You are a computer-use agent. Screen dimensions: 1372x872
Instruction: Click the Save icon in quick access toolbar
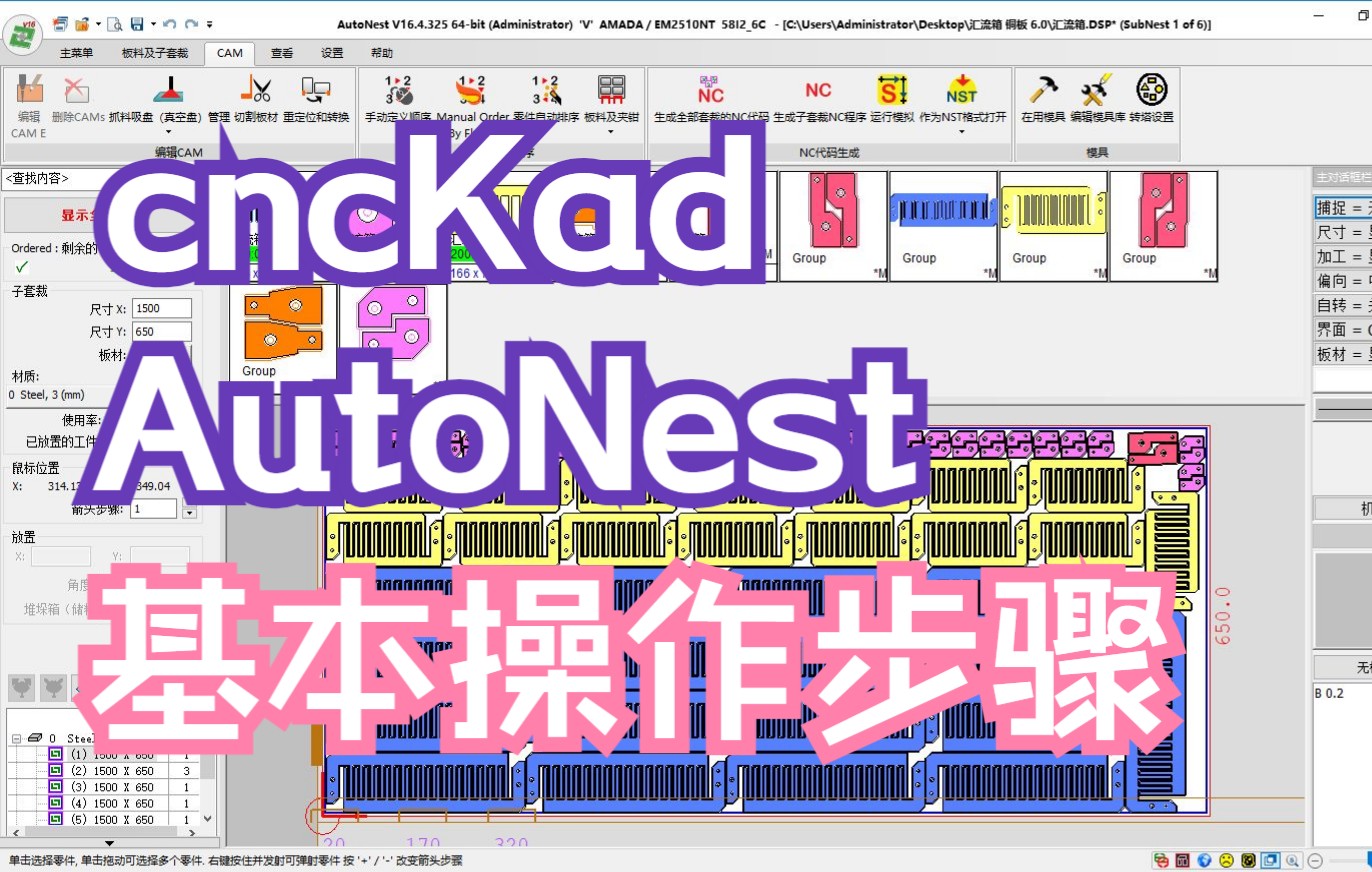tap(137, 22)
